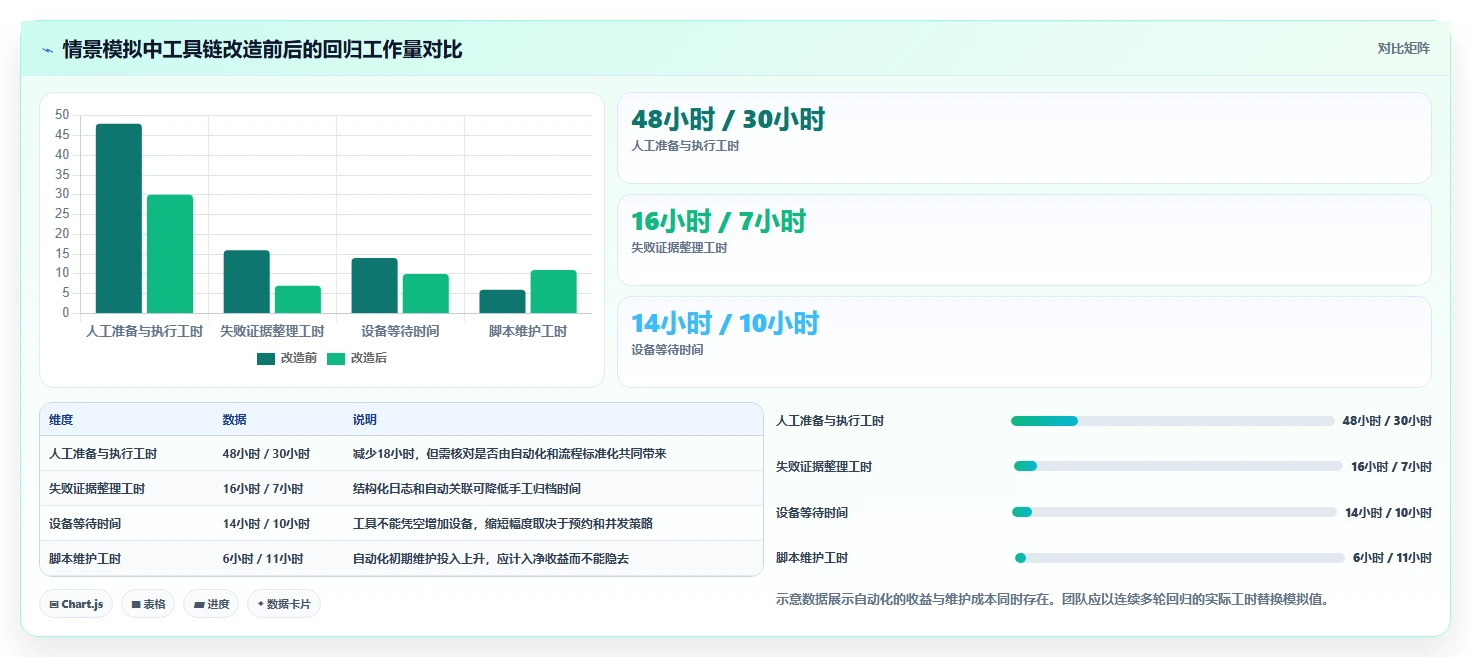Select table cell 人工准备与执行工时
Screen dimensions: 1471x657
103,454
